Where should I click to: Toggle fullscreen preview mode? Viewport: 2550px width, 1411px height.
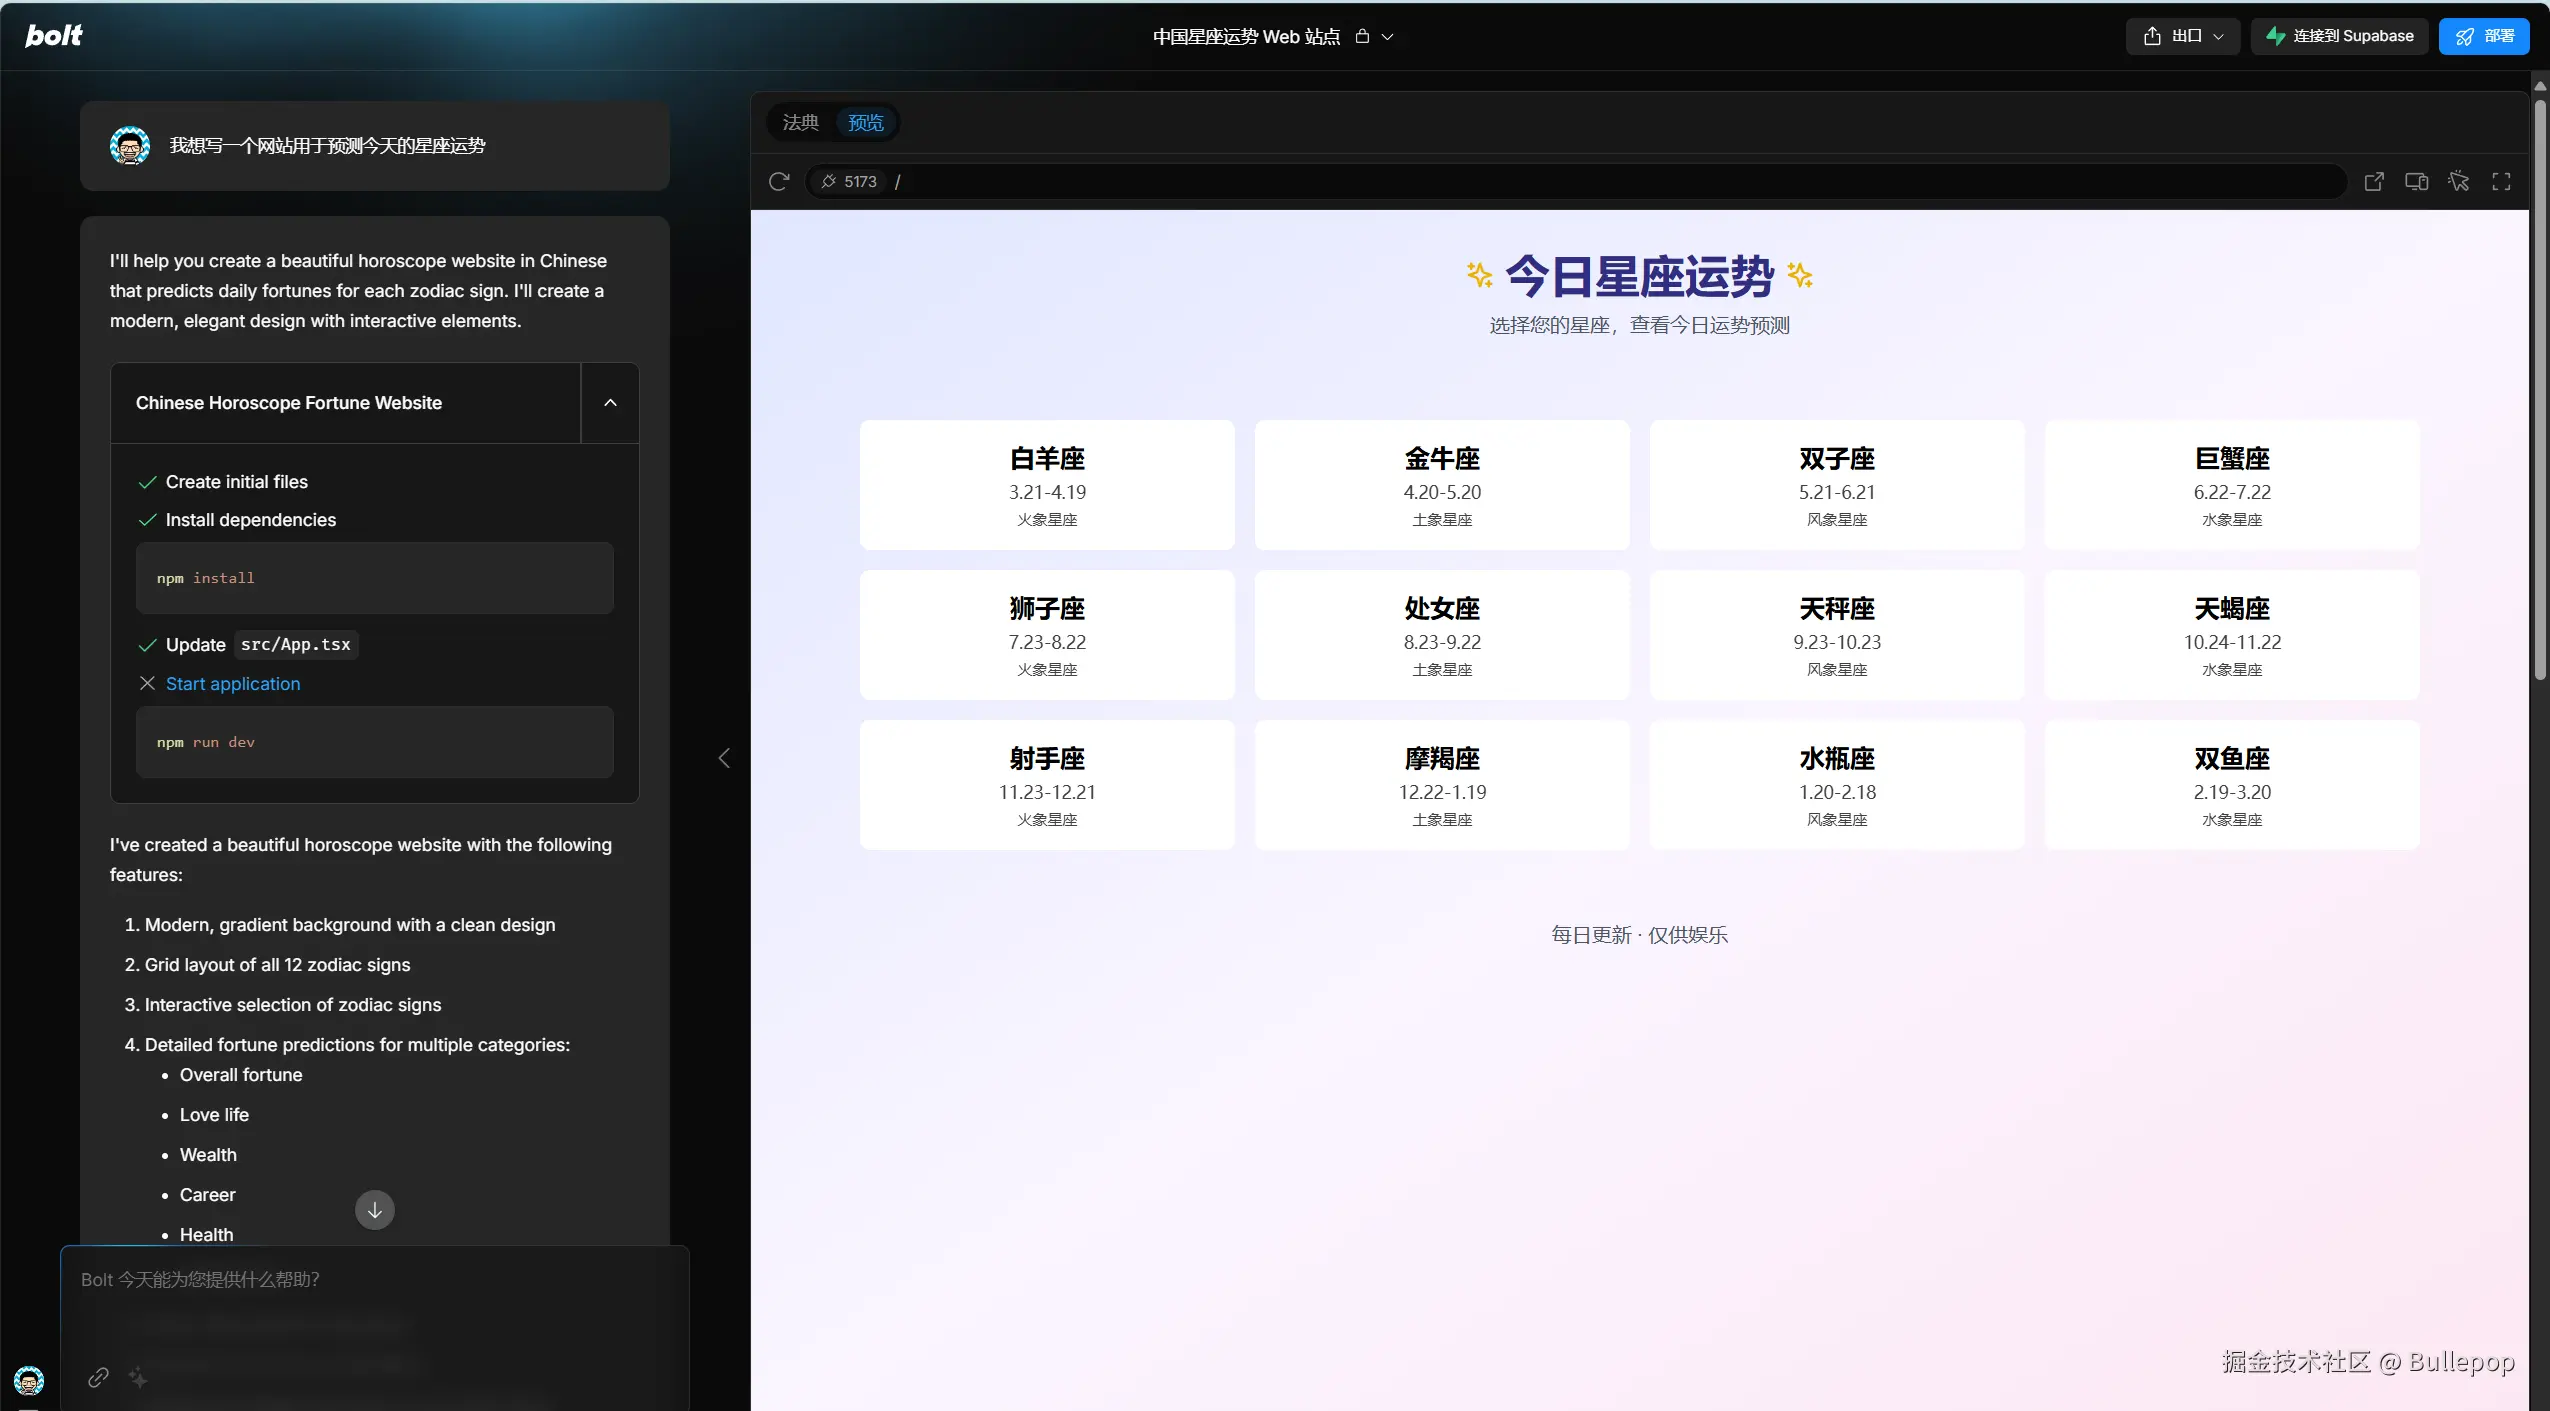2502,181
